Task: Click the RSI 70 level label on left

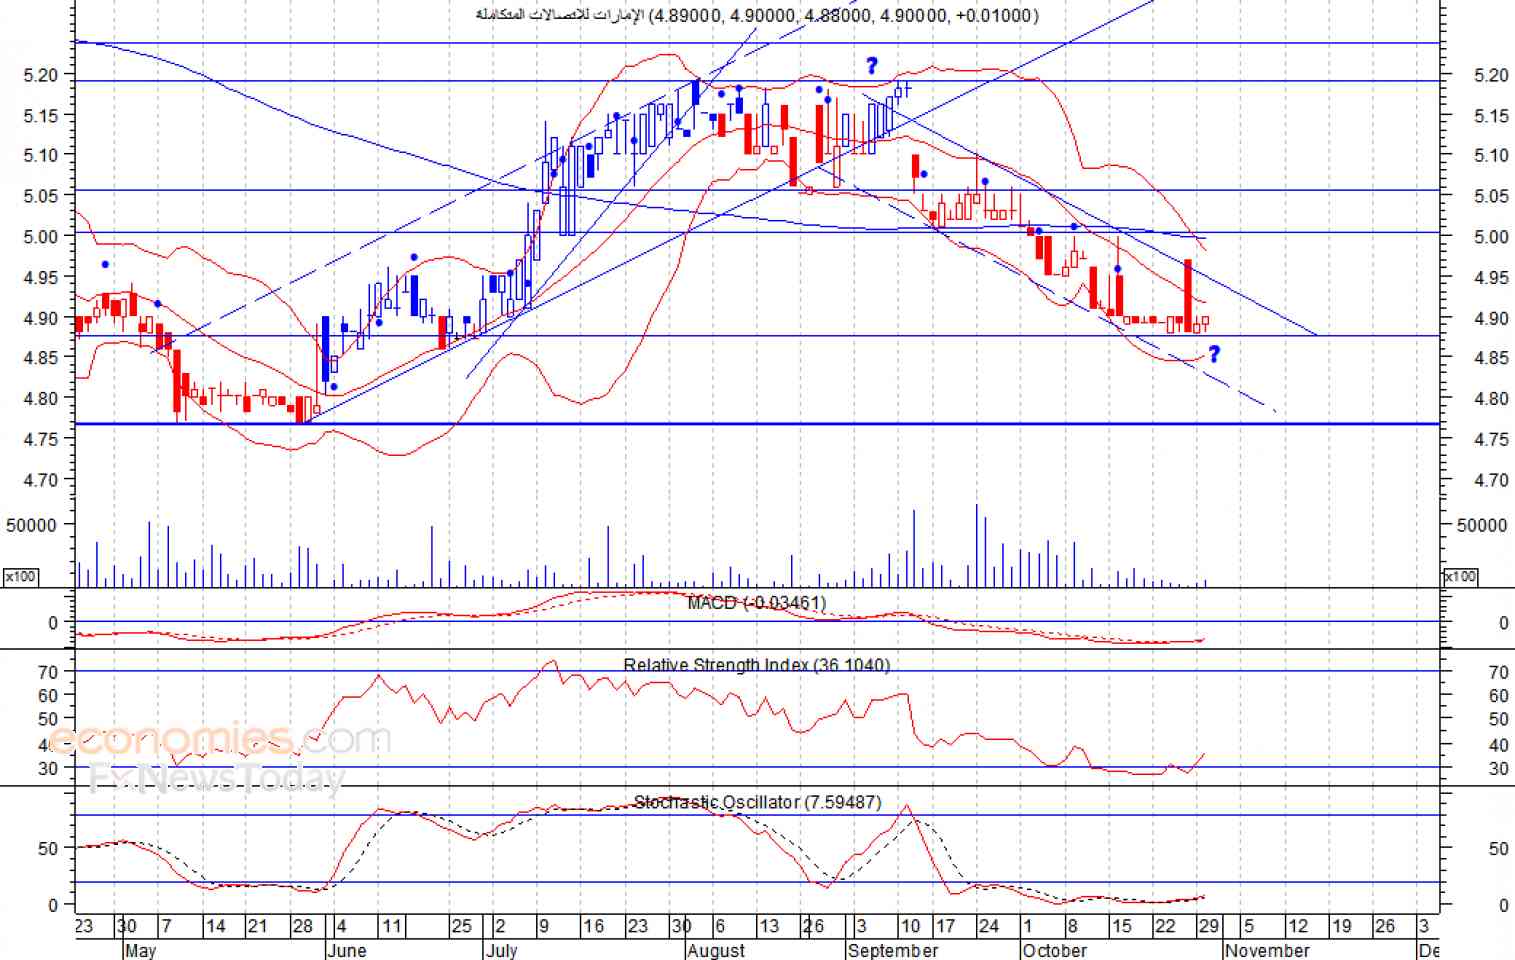Action: 48,672
